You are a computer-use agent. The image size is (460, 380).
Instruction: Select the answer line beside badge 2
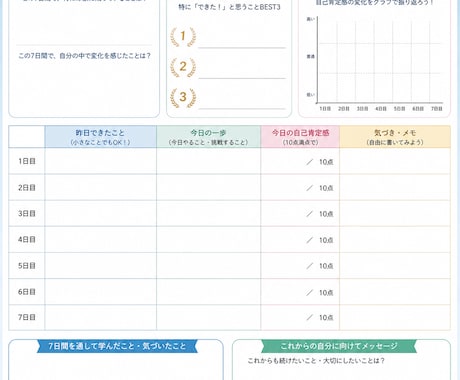point(242,78)
